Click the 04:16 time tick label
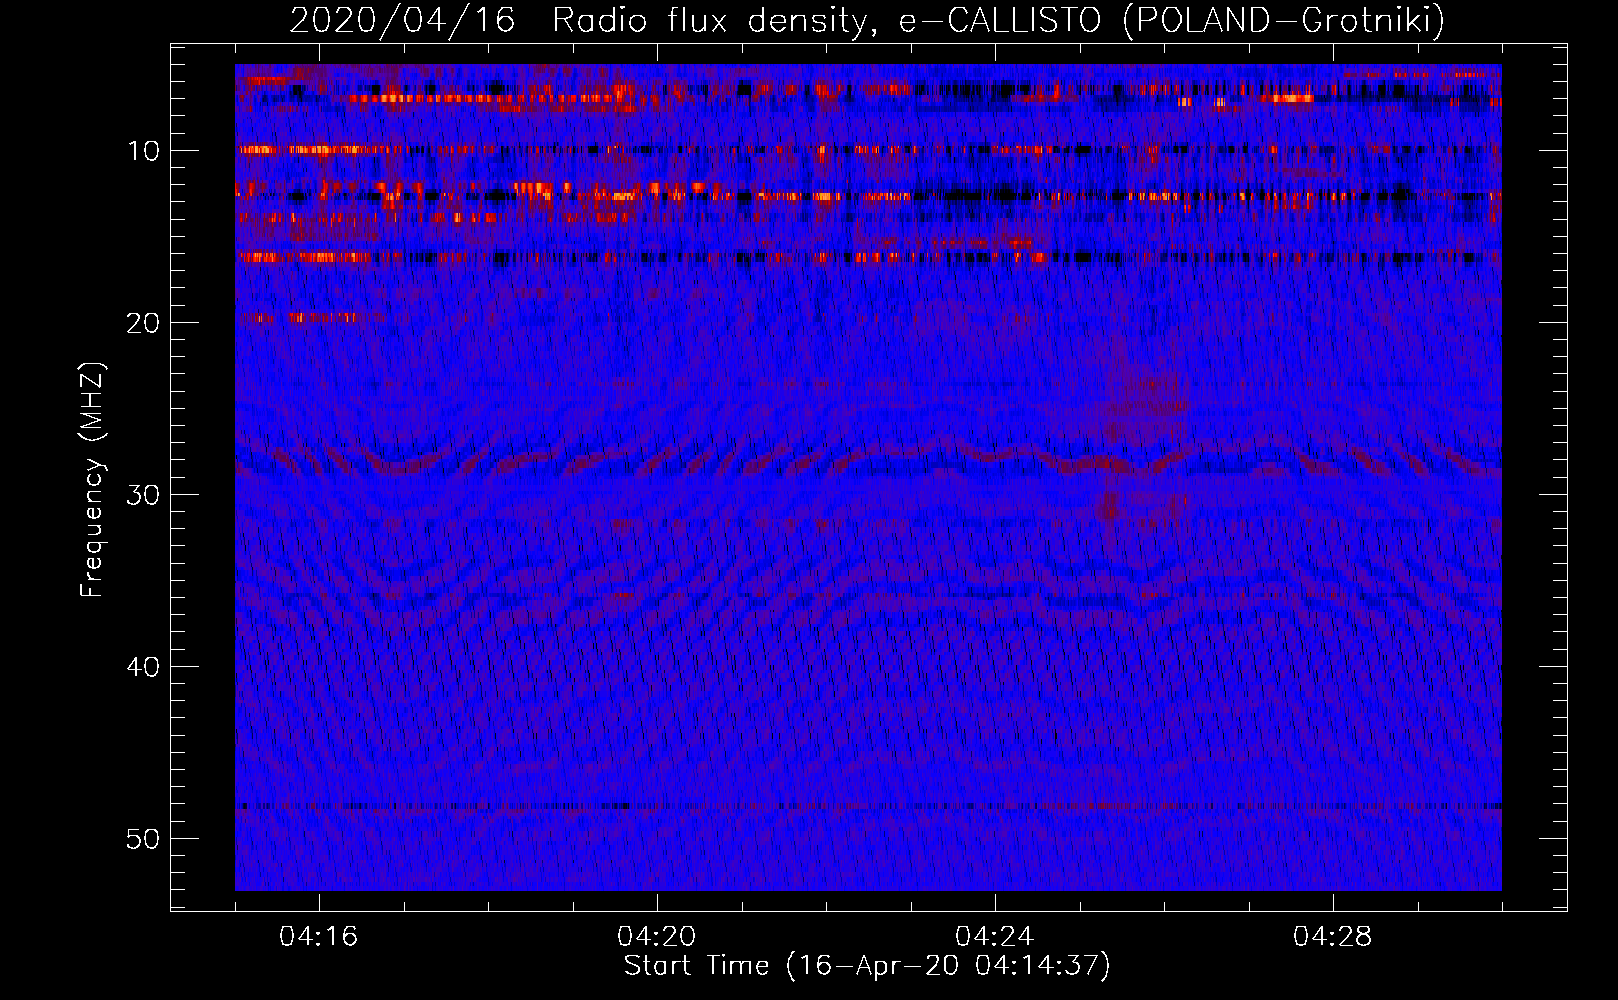 pos(319,937)
